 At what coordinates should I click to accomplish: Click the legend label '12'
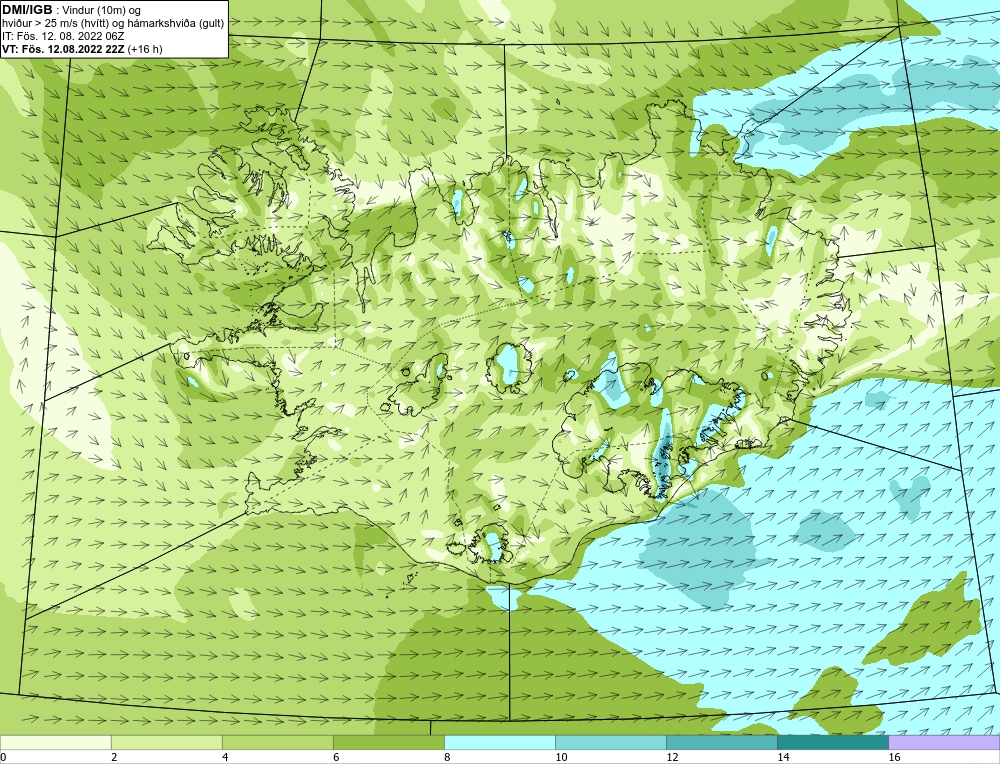[x=672, y=757]
